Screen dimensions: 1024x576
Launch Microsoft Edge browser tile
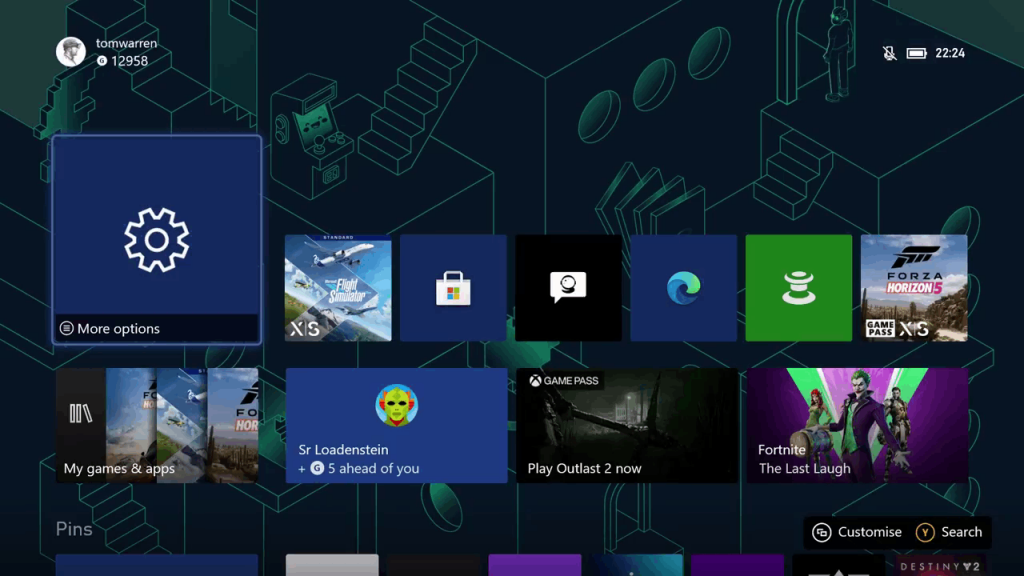684,288
